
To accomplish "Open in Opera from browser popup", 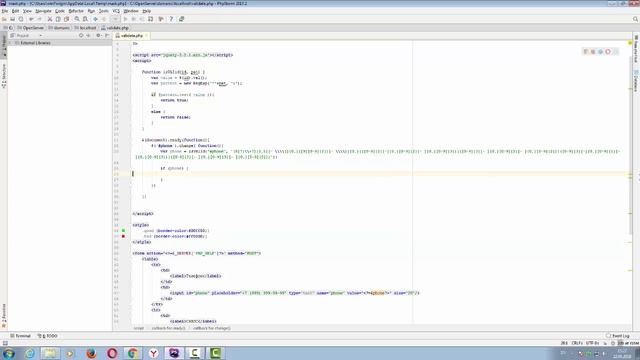I will [608, 51].
